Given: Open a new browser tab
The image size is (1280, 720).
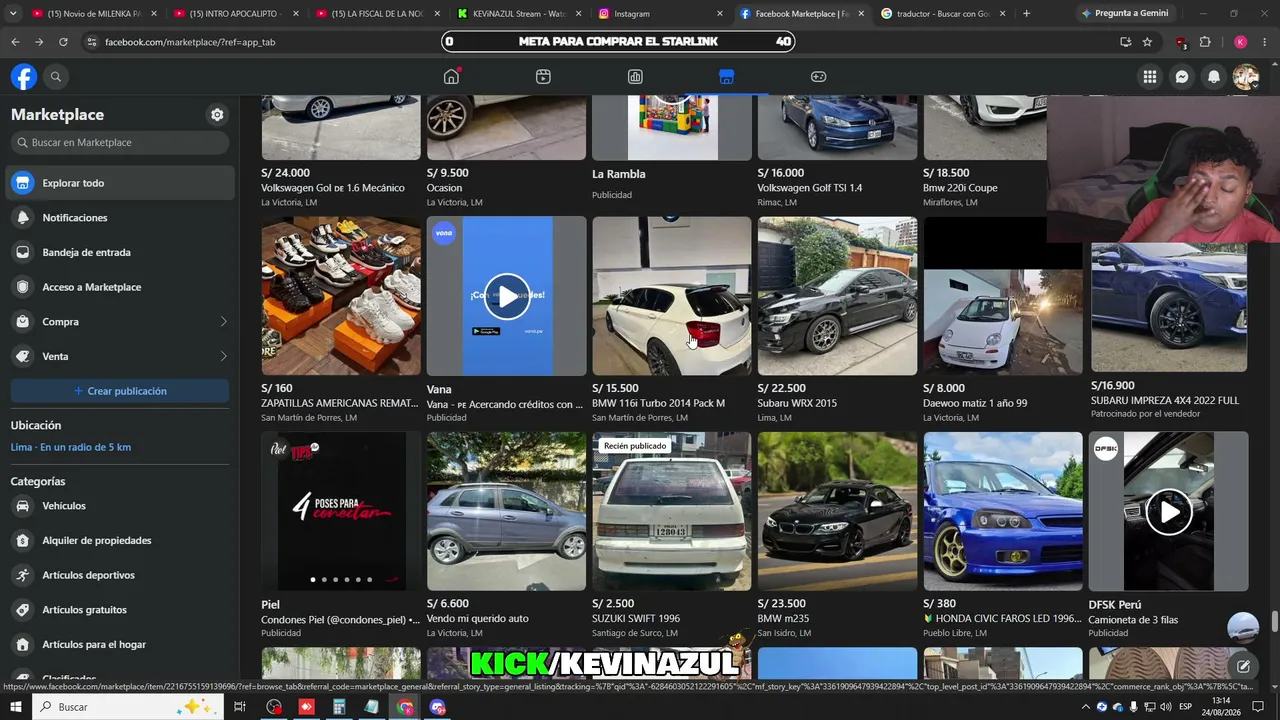Looking at the screenshot, I should 1026,14.
